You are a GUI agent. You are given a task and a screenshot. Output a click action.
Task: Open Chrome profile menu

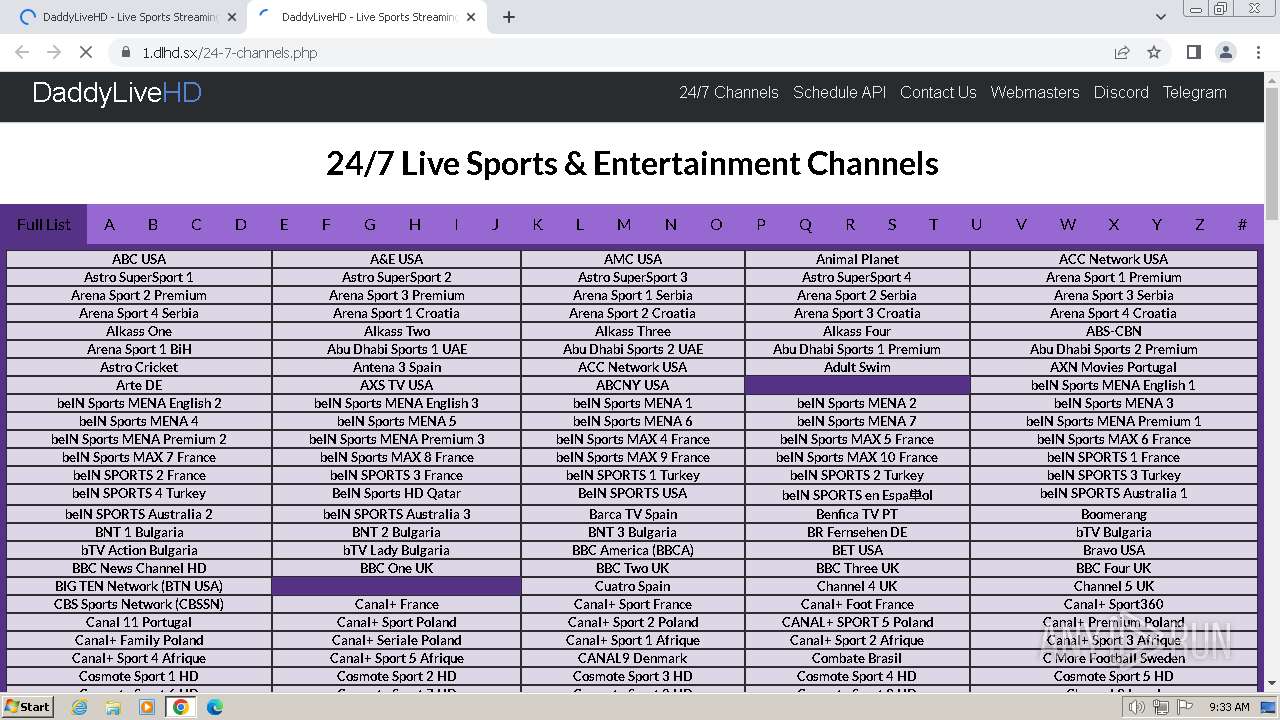(1226, 52)
